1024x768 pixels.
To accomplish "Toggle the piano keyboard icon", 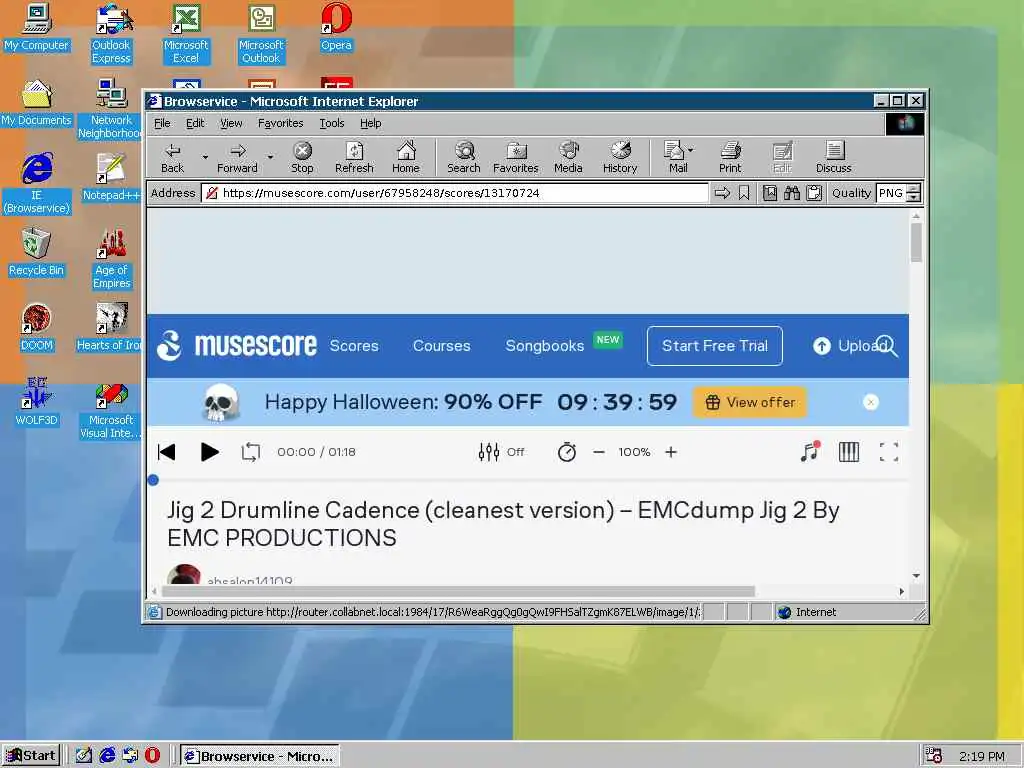I will click(849, 452).
